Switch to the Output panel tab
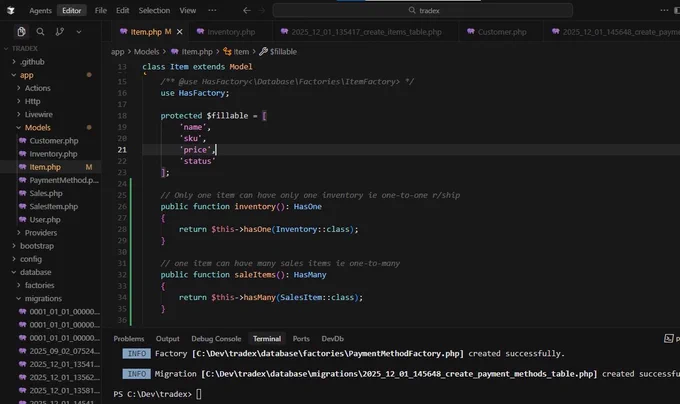 click(167, 339)
